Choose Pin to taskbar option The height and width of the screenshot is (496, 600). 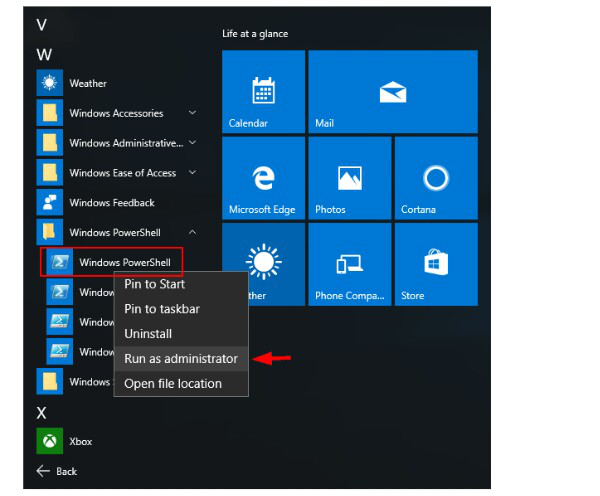(x=181, y=309)
